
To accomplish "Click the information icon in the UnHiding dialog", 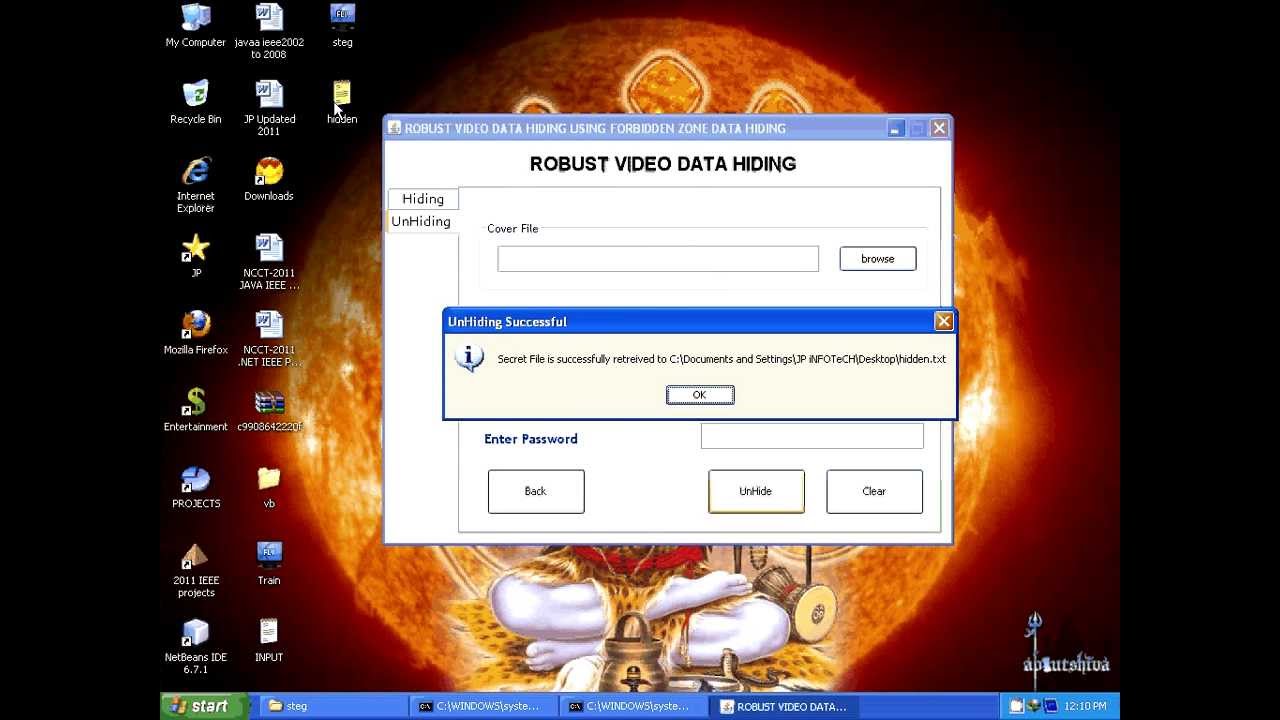I will click(x=469, y=358).
